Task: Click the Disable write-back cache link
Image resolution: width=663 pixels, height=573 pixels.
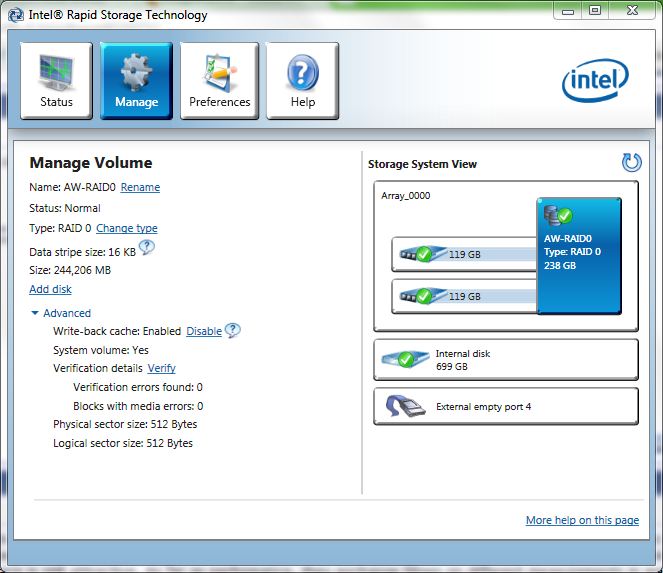Action: (x=204, y=331)
